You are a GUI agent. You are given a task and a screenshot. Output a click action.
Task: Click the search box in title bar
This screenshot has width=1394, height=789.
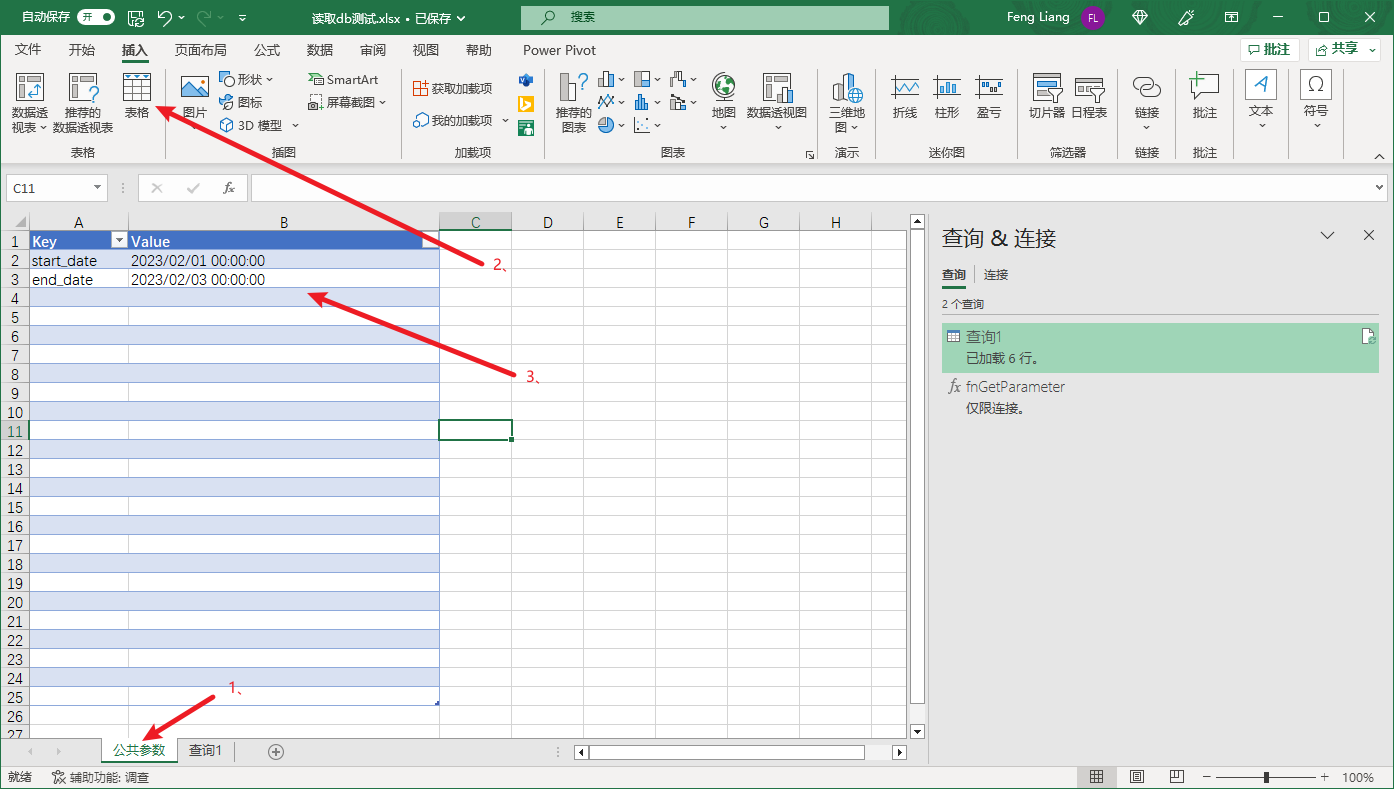(704, 18)
